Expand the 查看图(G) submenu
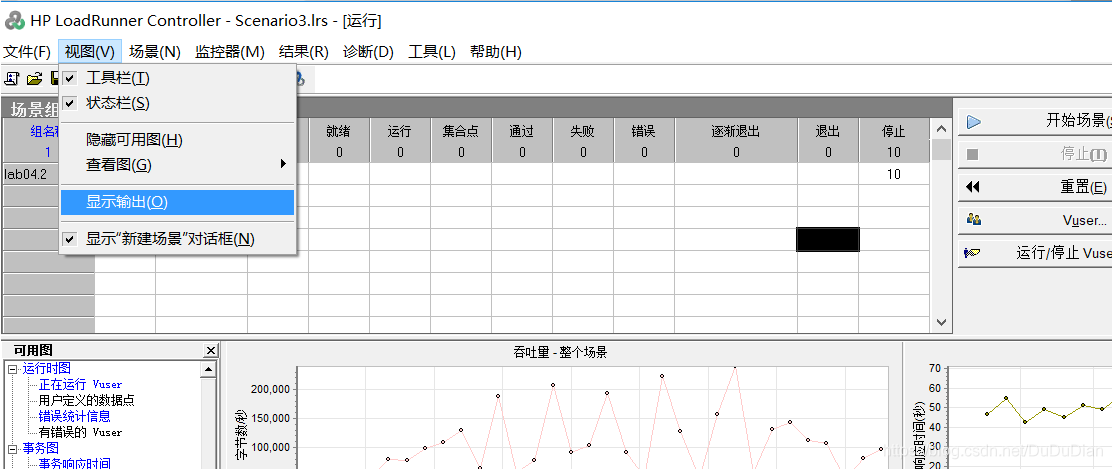Viewport: 1112px width, 469px height. click(178, 165)
